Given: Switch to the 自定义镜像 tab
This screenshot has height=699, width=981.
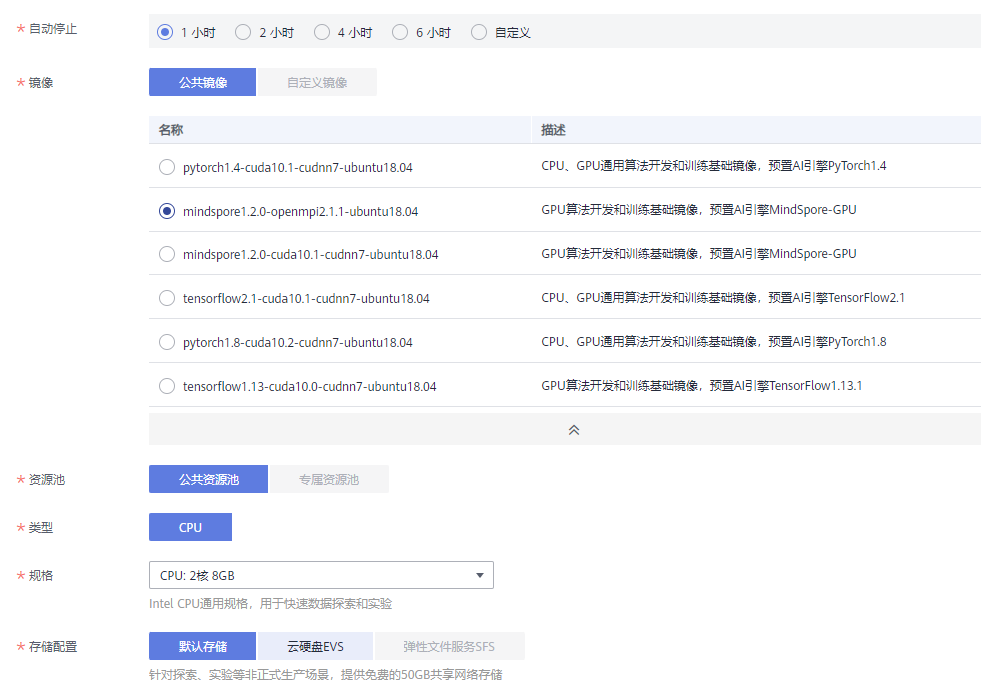Looking at the screenshot, I should (317, 82).
